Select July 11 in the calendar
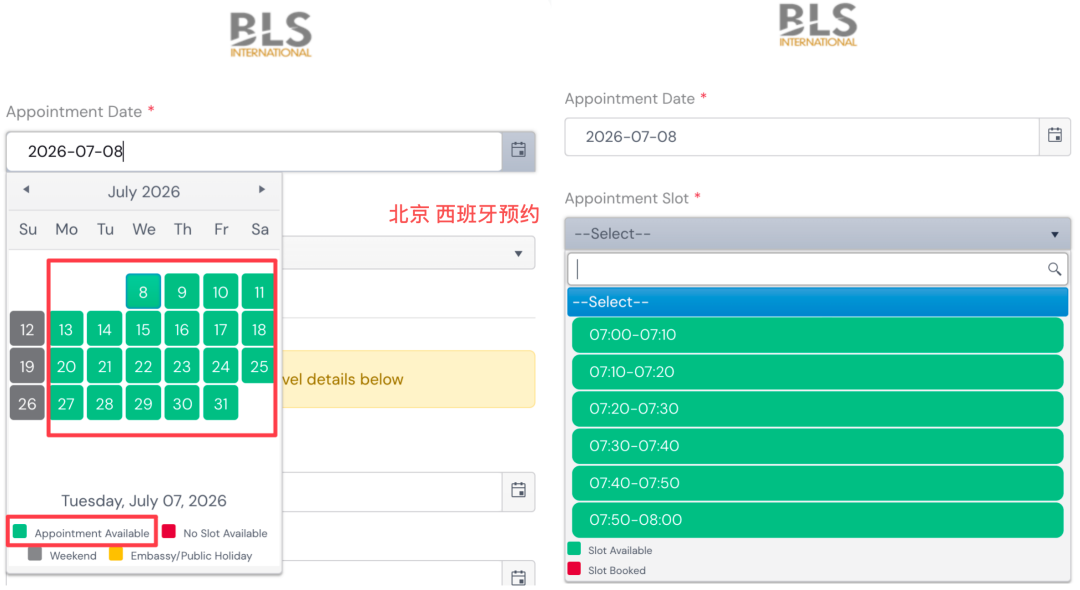This screenshot has height=590, width=1080. [258, 292]
